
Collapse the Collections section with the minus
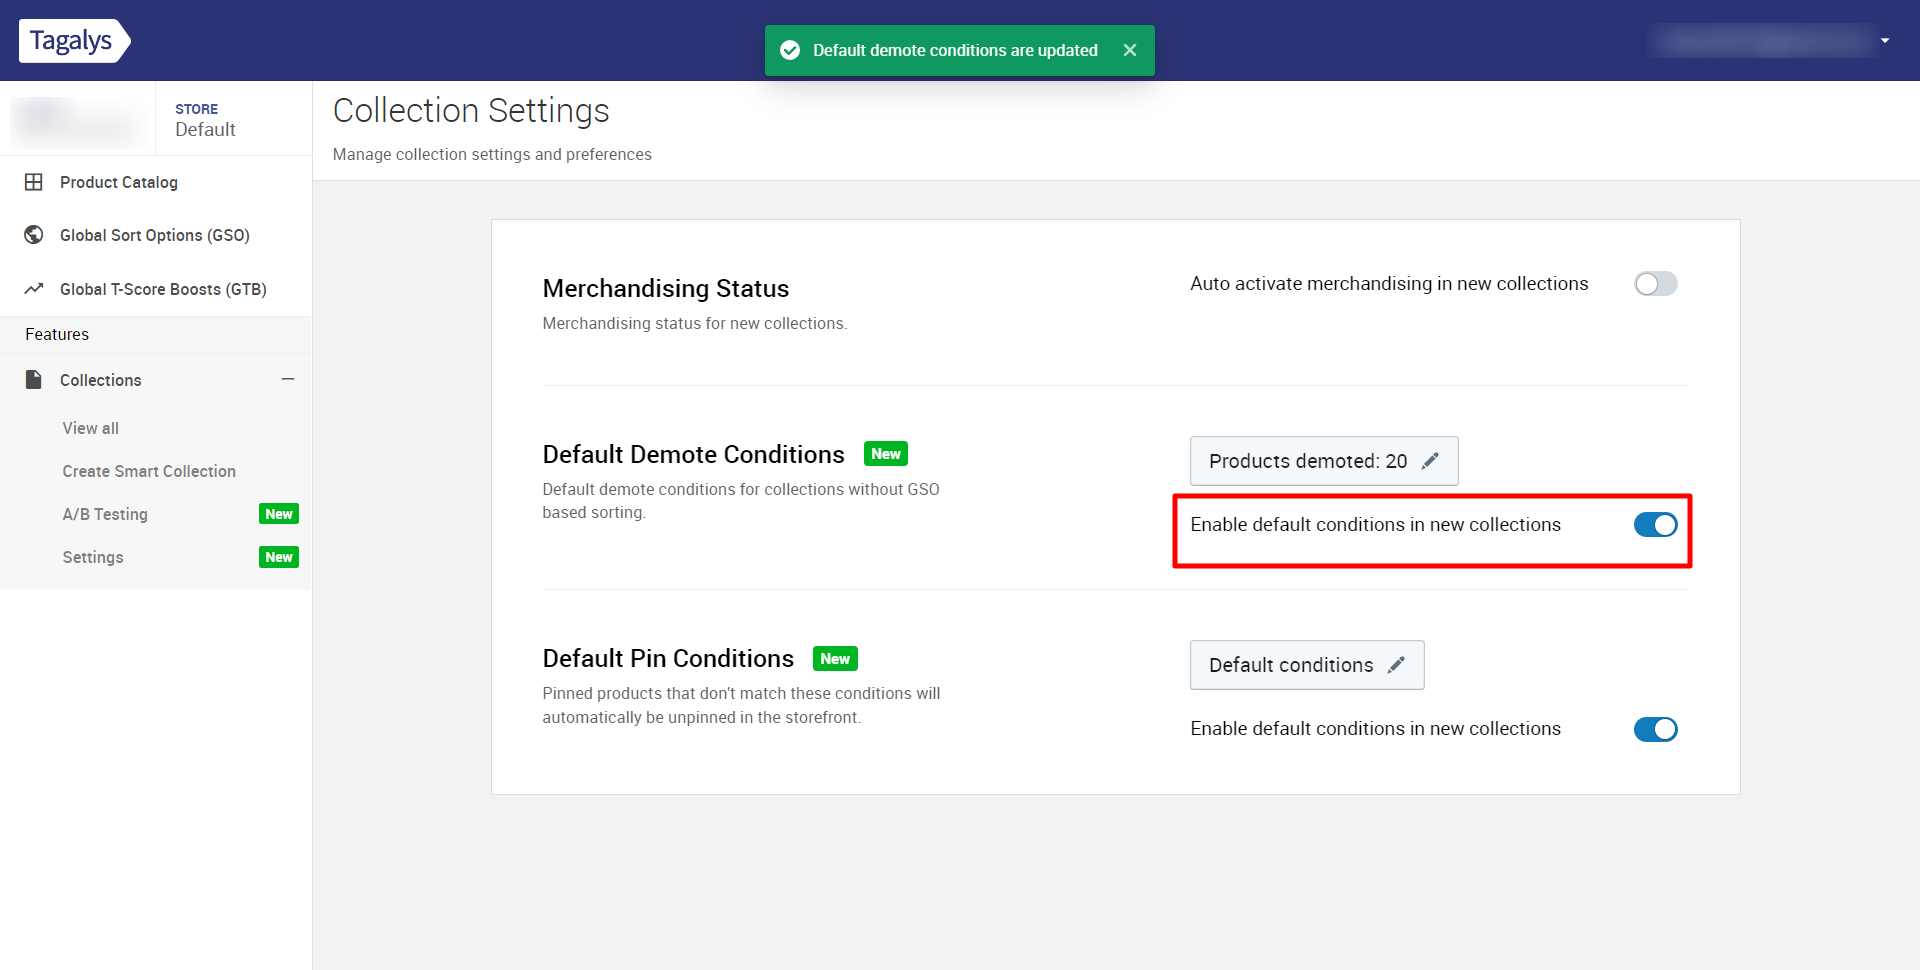pyautogui.click(x=288, y=379)
